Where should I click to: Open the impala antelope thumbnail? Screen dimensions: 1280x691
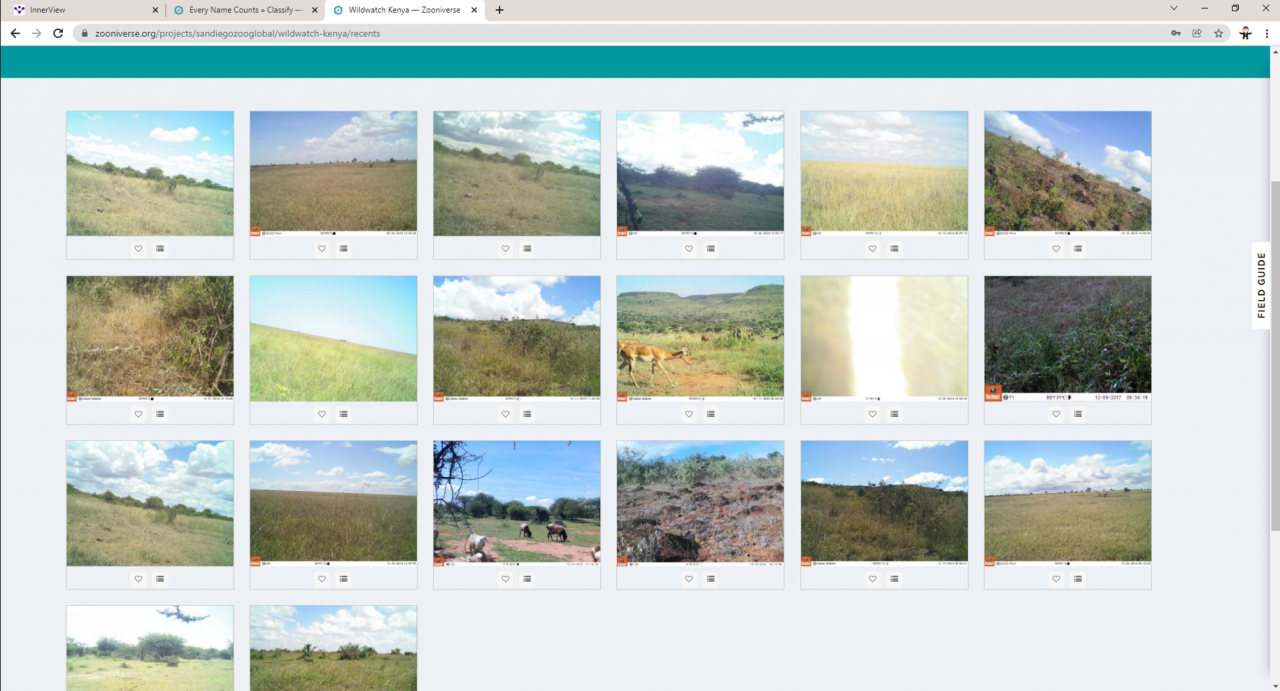point(700,338)
